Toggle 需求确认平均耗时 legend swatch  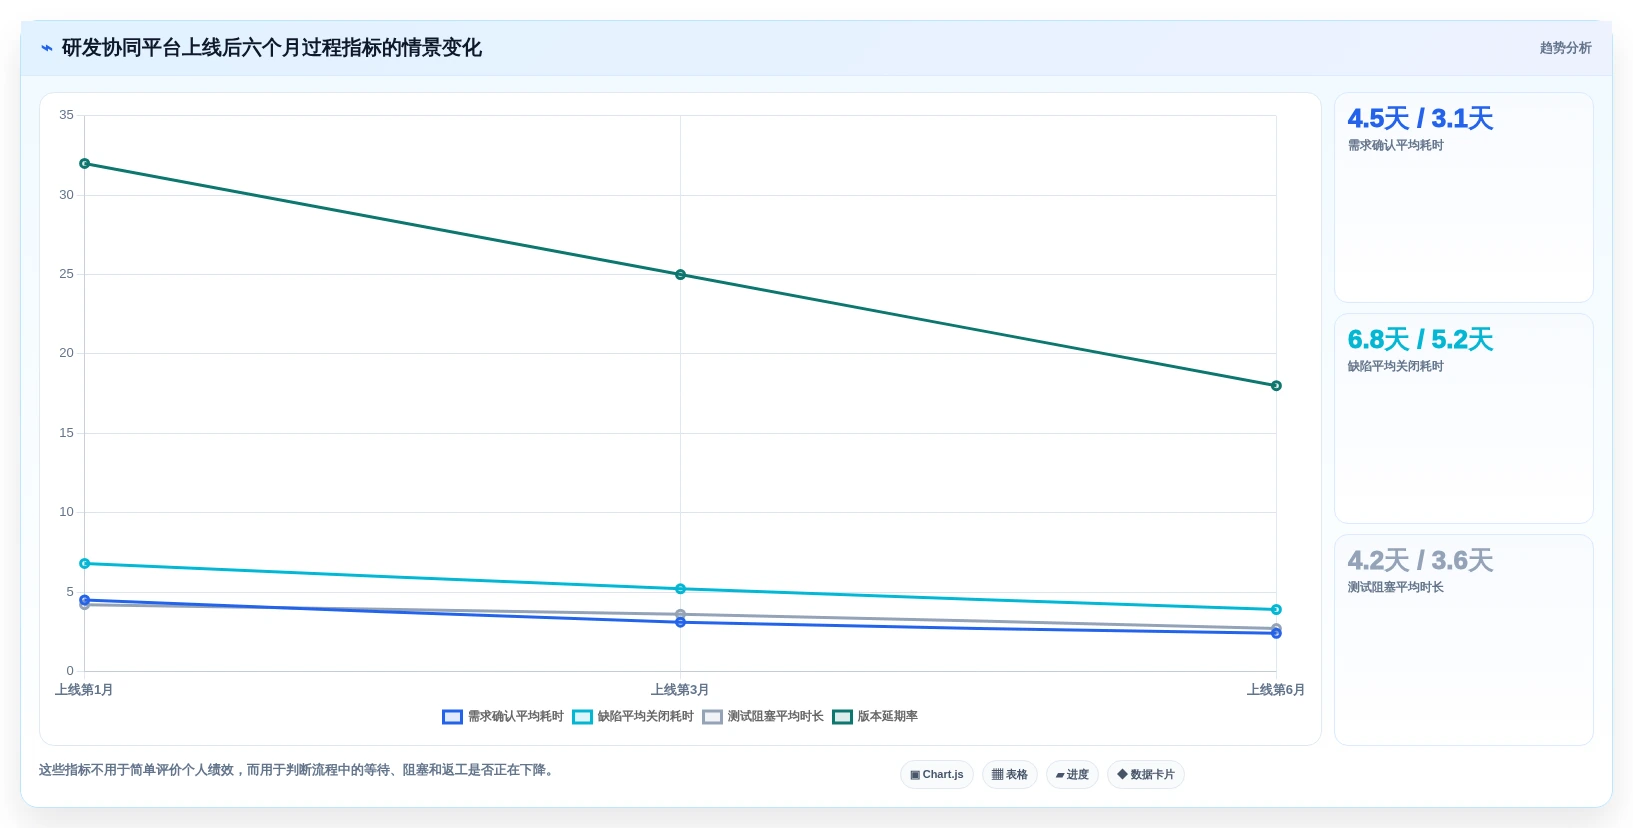452,717
